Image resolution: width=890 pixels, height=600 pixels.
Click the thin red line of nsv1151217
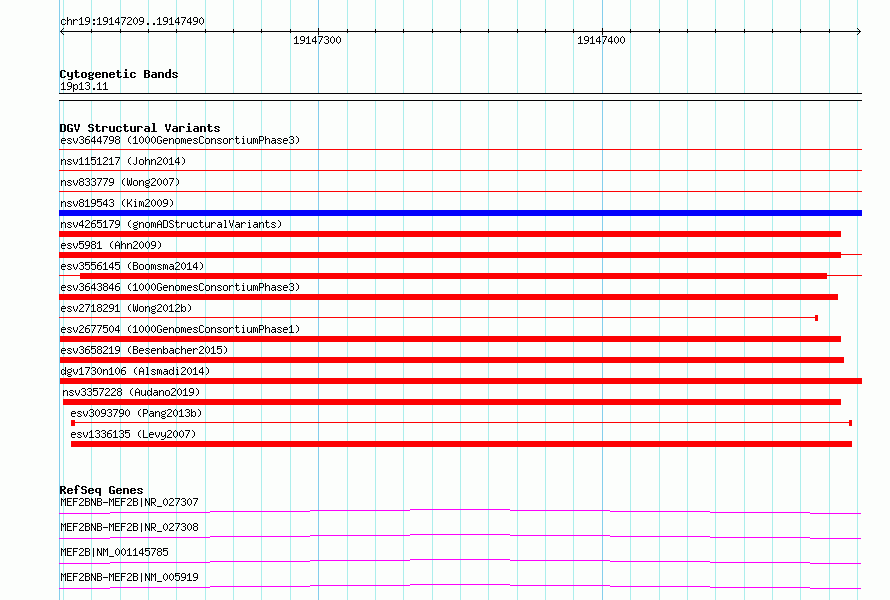click(460, 170)
